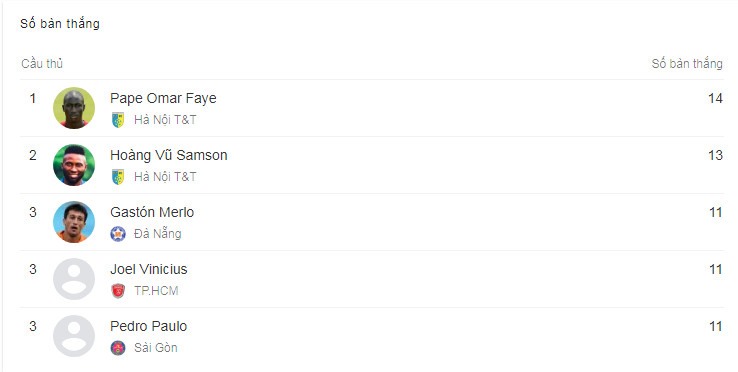Click Pape Omar Faye's player photo
The image size is (738, 372).
[74, 108]
